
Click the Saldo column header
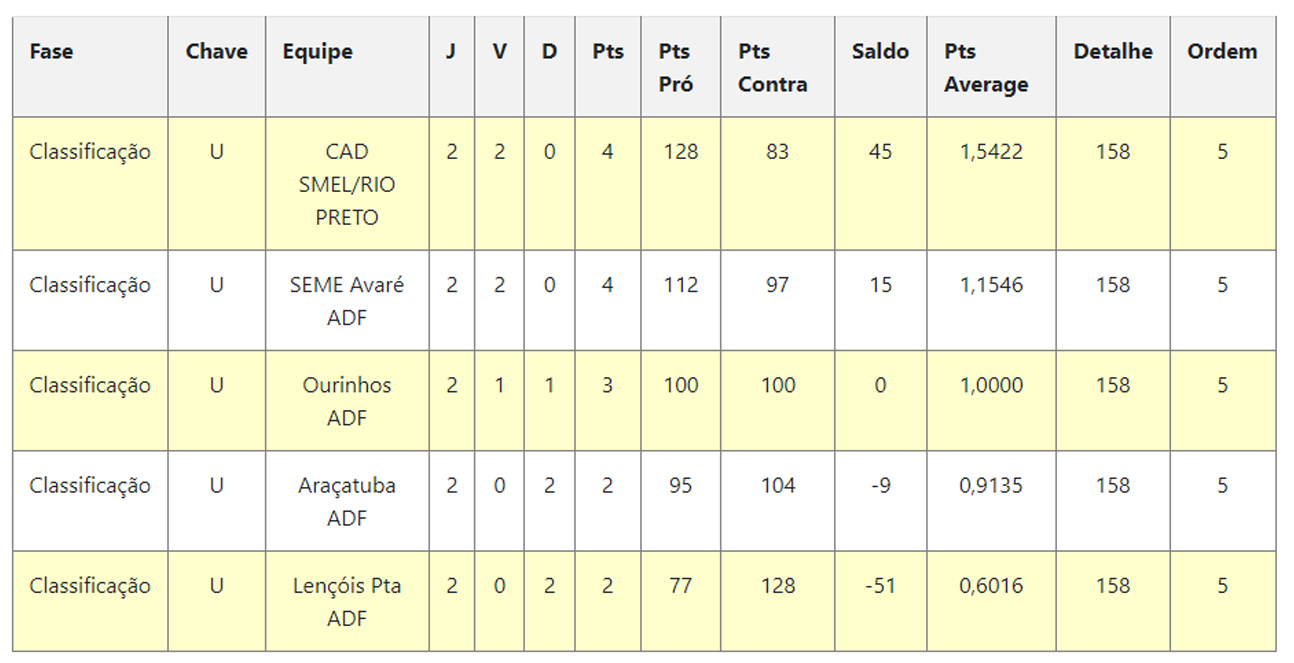[x=880, y=52]
